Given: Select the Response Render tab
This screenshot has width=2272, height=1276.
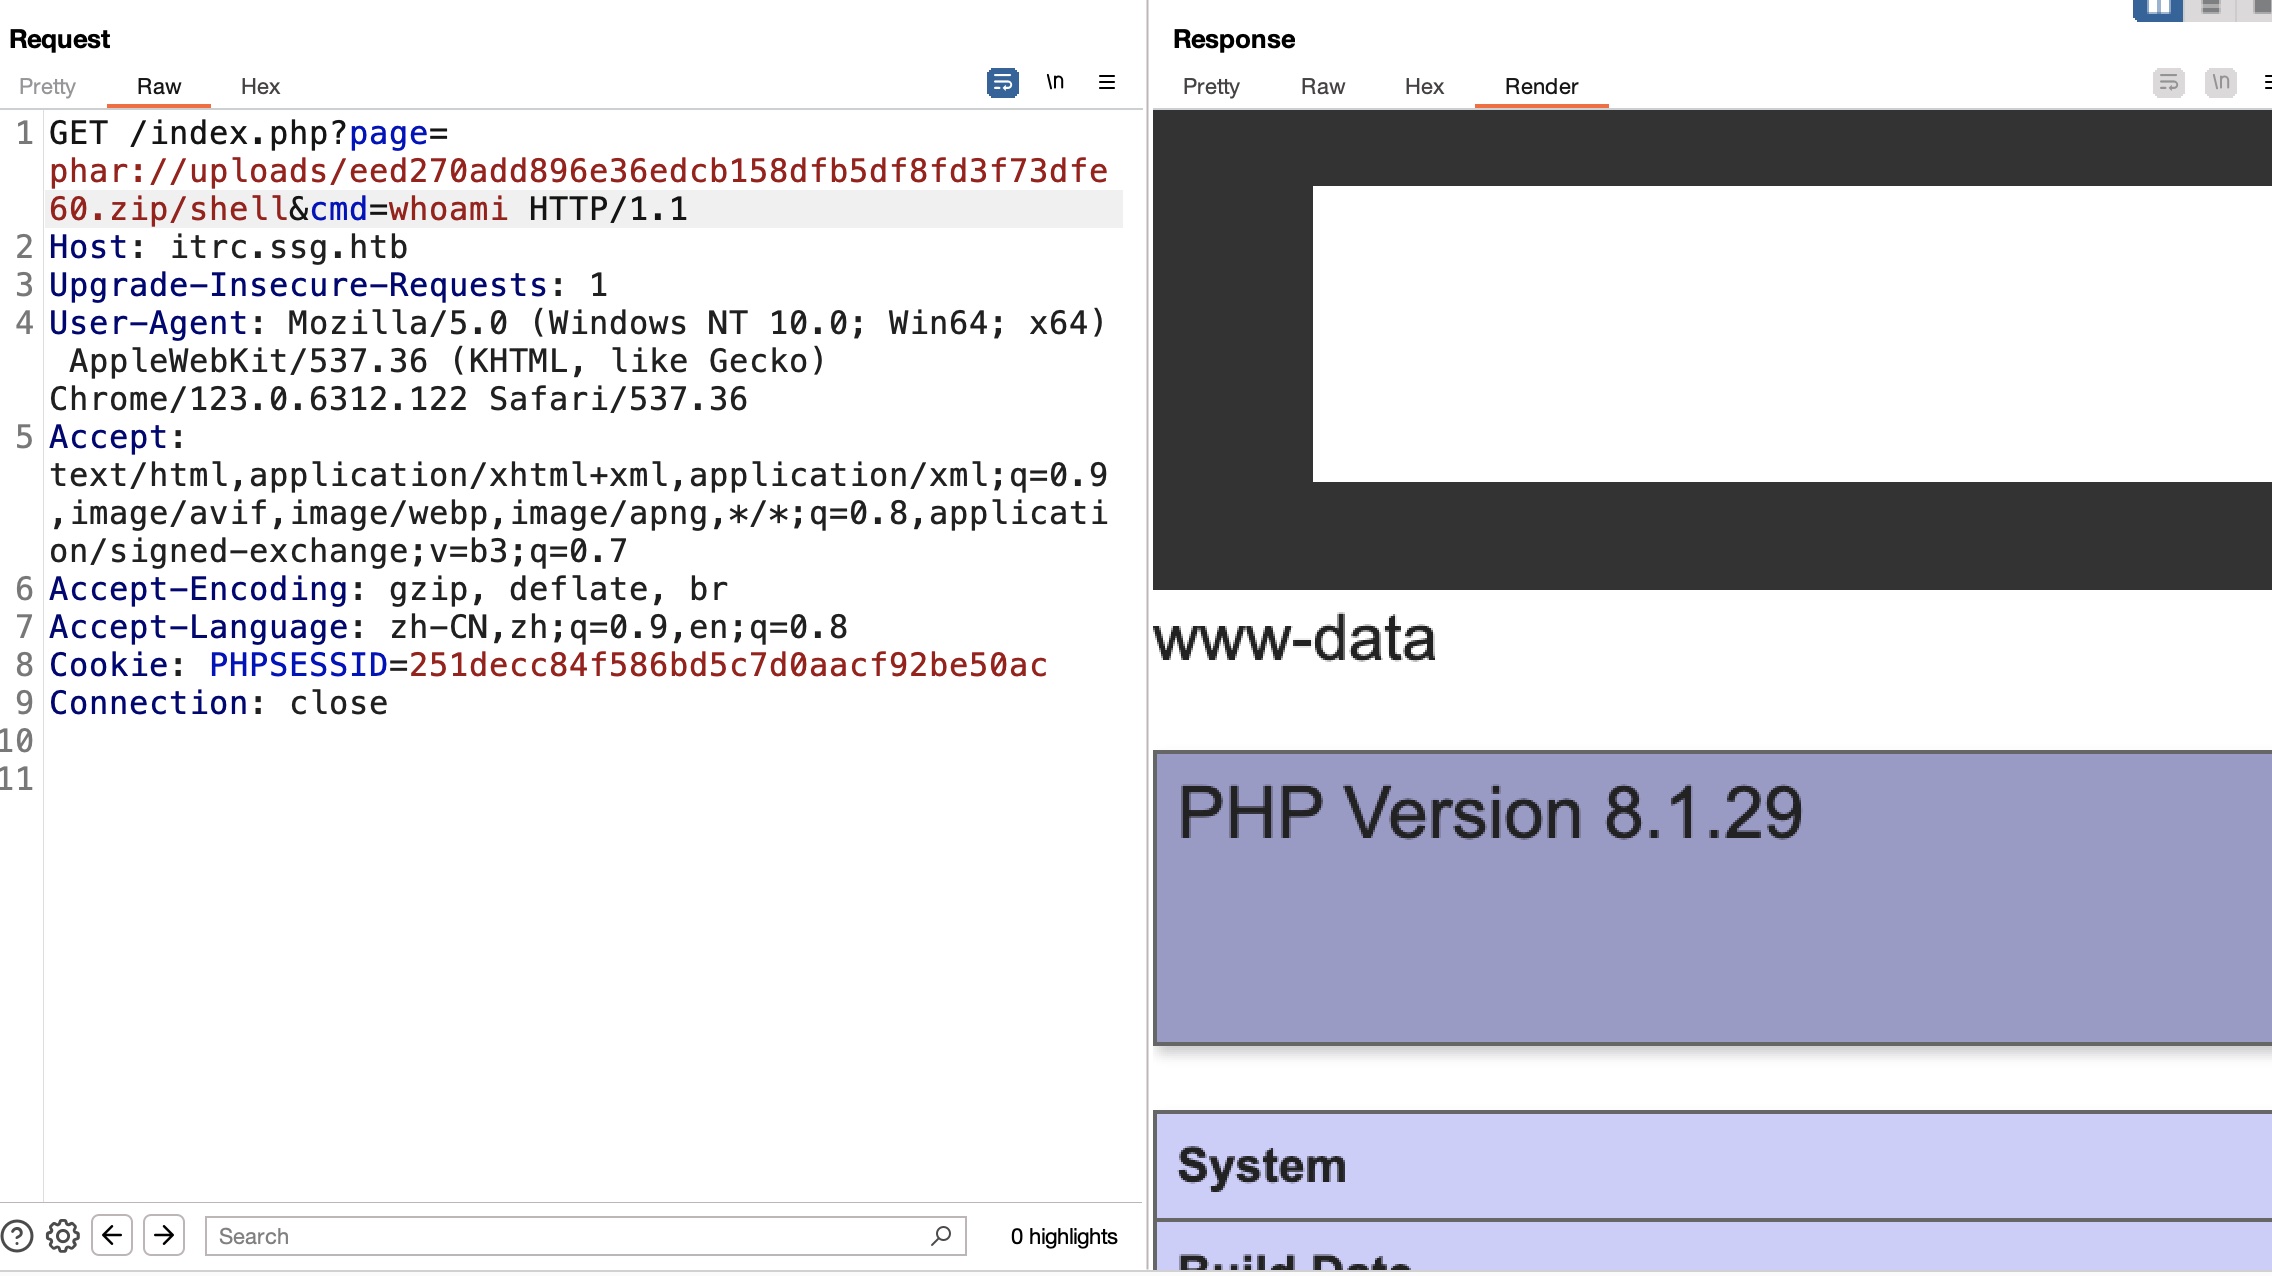Looking at the screenshot, I should pyautogui.click(x=1541, y=87).
